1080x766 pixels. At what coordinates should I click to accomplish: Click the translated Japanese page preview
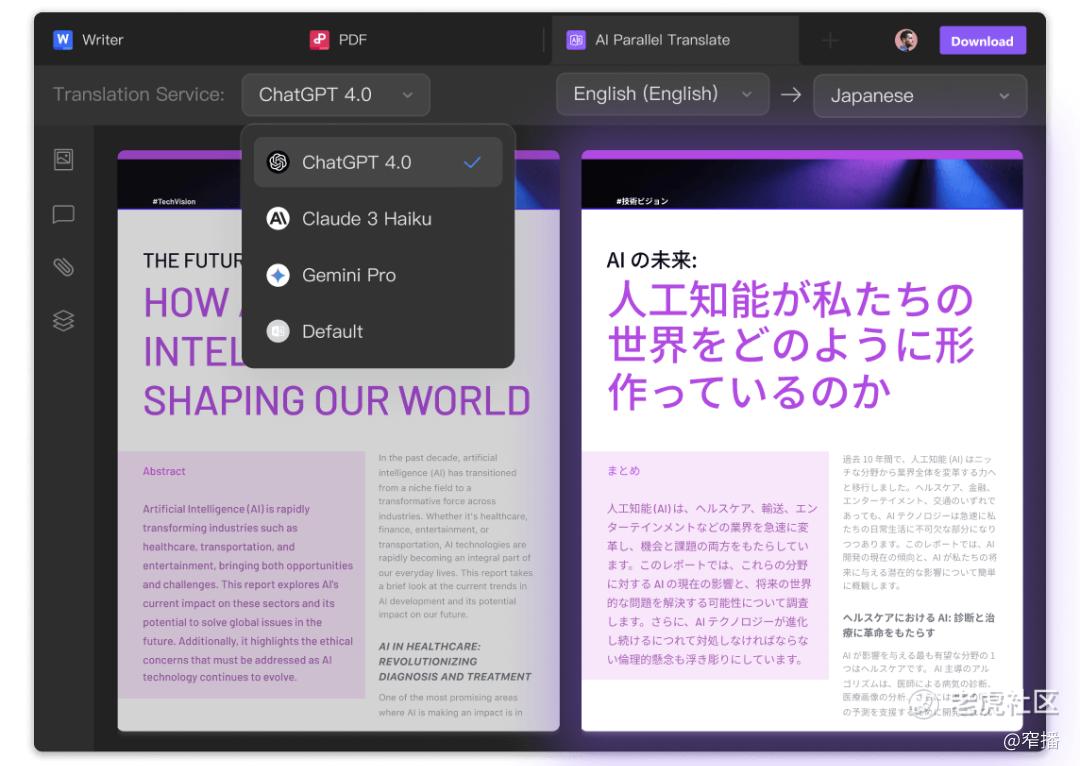point(802,441)
